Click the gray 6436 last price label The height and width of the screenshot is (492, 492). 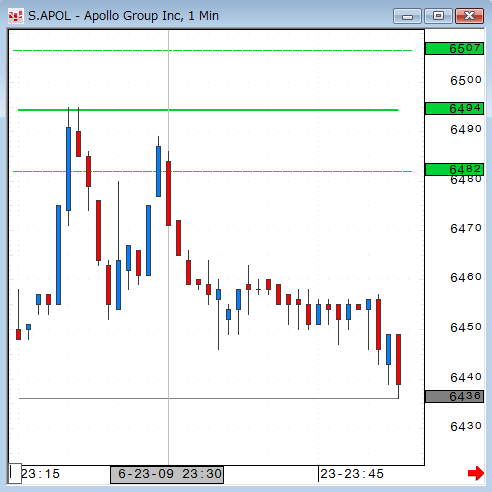point(454,396)
